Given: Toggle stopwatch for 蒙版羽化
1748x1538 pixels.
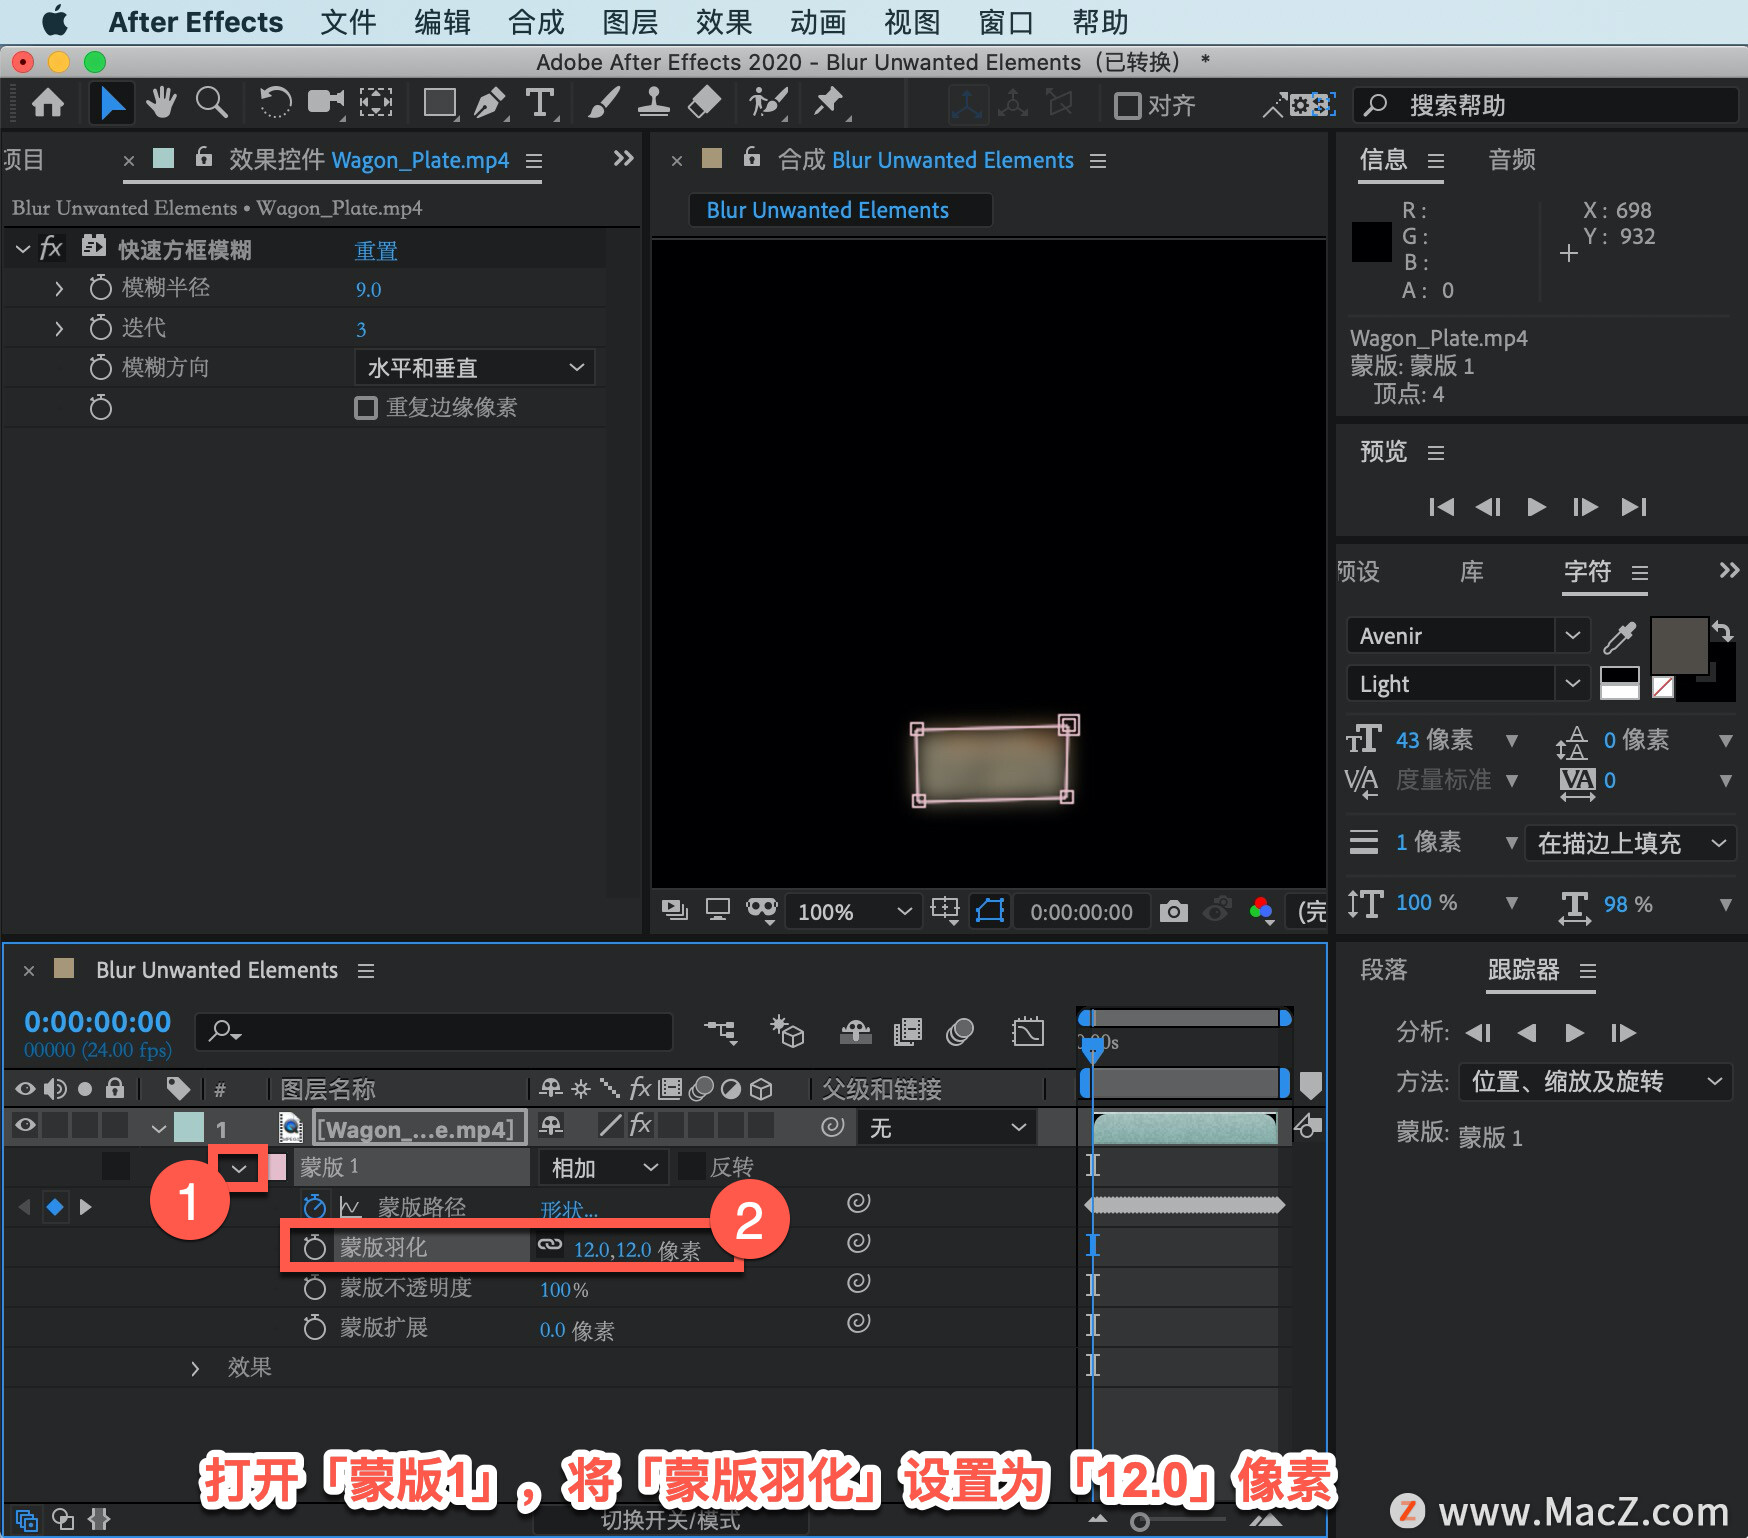Looking at the screenshot, I should [x=315, y=1247].
